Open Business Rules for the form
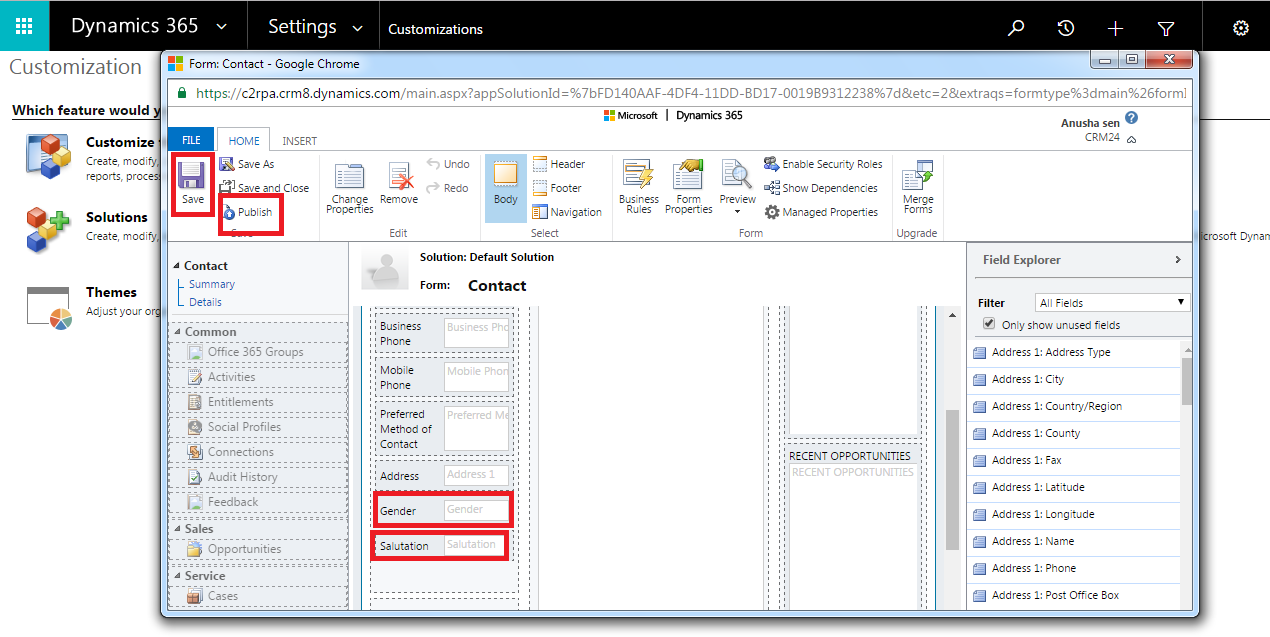Image resolution: width=1270 pixels, height=637 pixels. pos(639,187)
